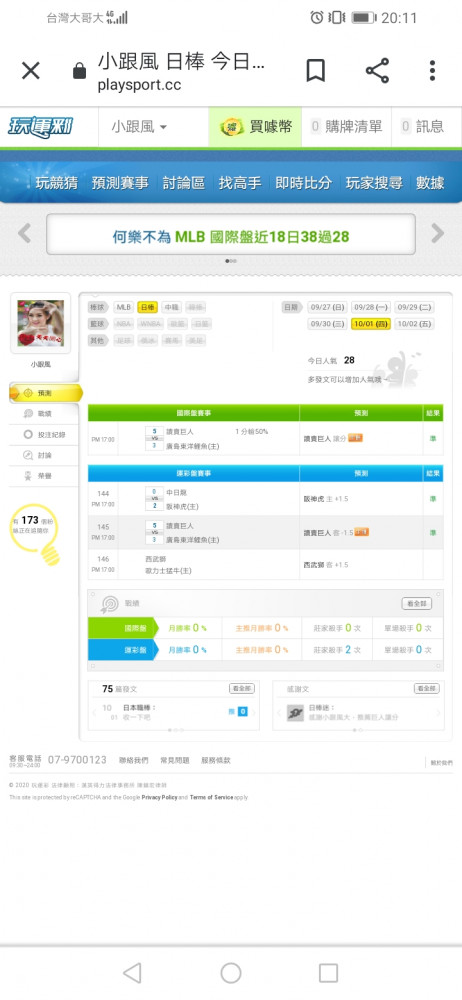Tap the user avatar photo
Image resolution: width=462 pixels, height=1000 pixels.
[x=40, y=323]
